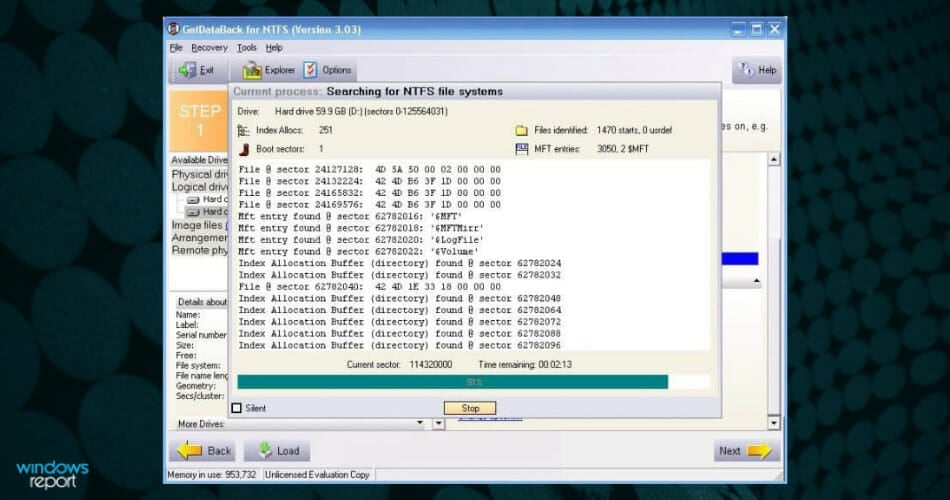This screenshot has height=500, width=950.
Task: Open the More Drives dropdown arrow
Action: tap(420, 423)
